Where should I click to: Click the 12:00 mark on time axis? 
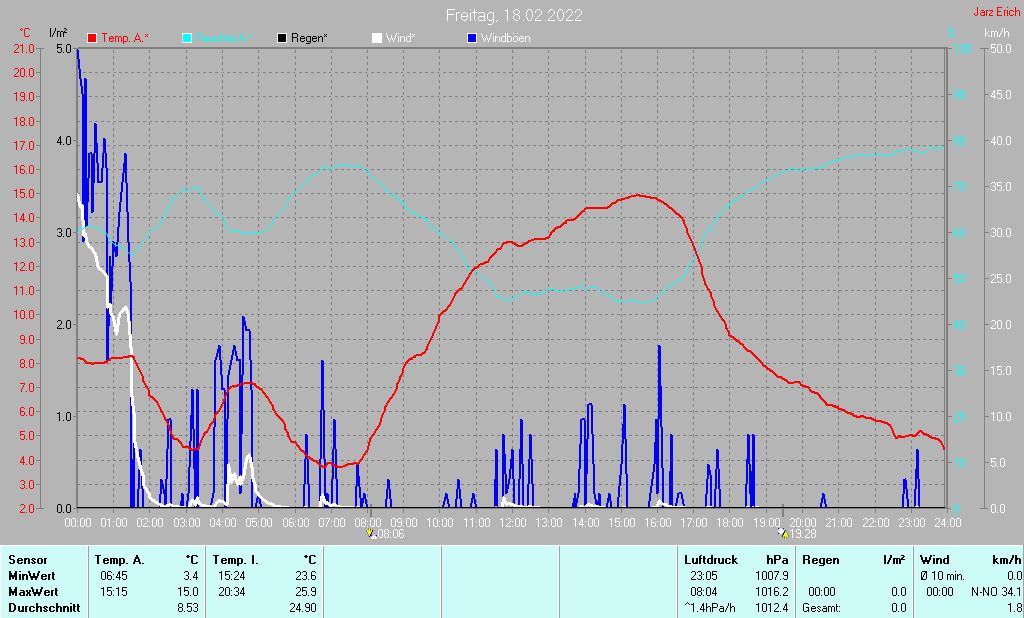click(513, 523)
